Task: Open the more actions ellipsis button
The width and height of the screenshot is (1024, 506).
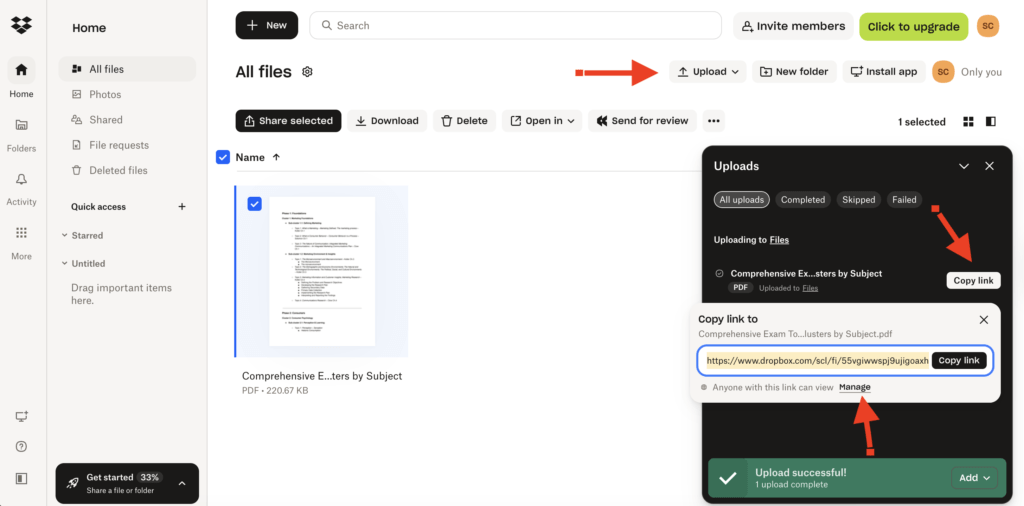Action: point(714,121)
